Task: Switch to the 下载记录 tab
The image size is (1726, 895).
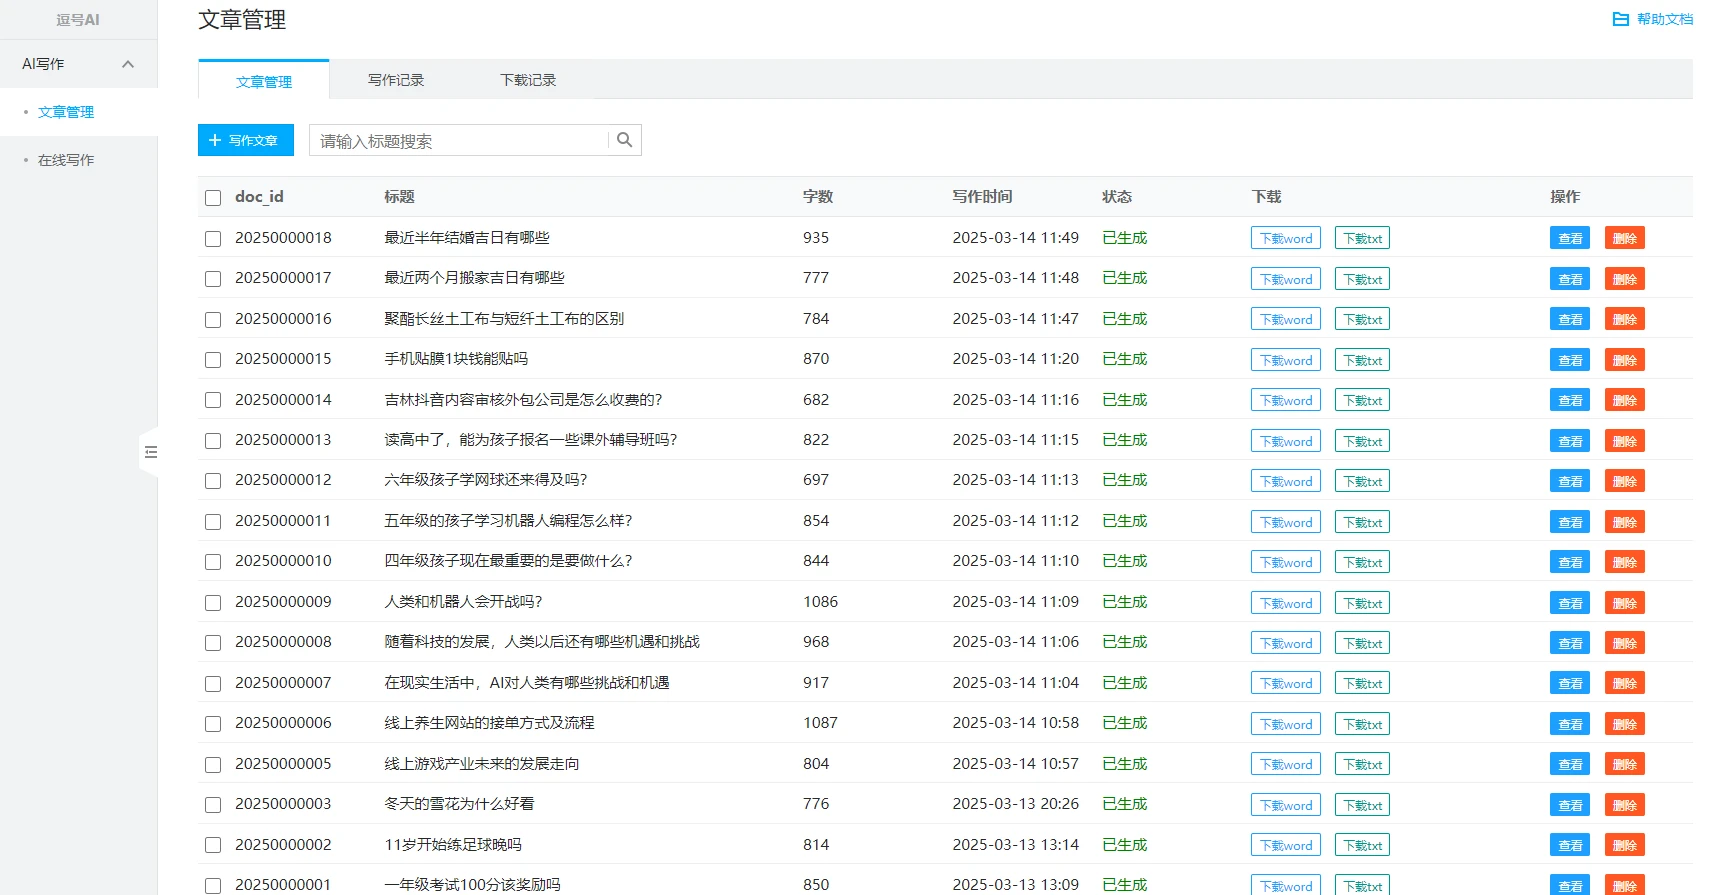Action: coord(528,80)
